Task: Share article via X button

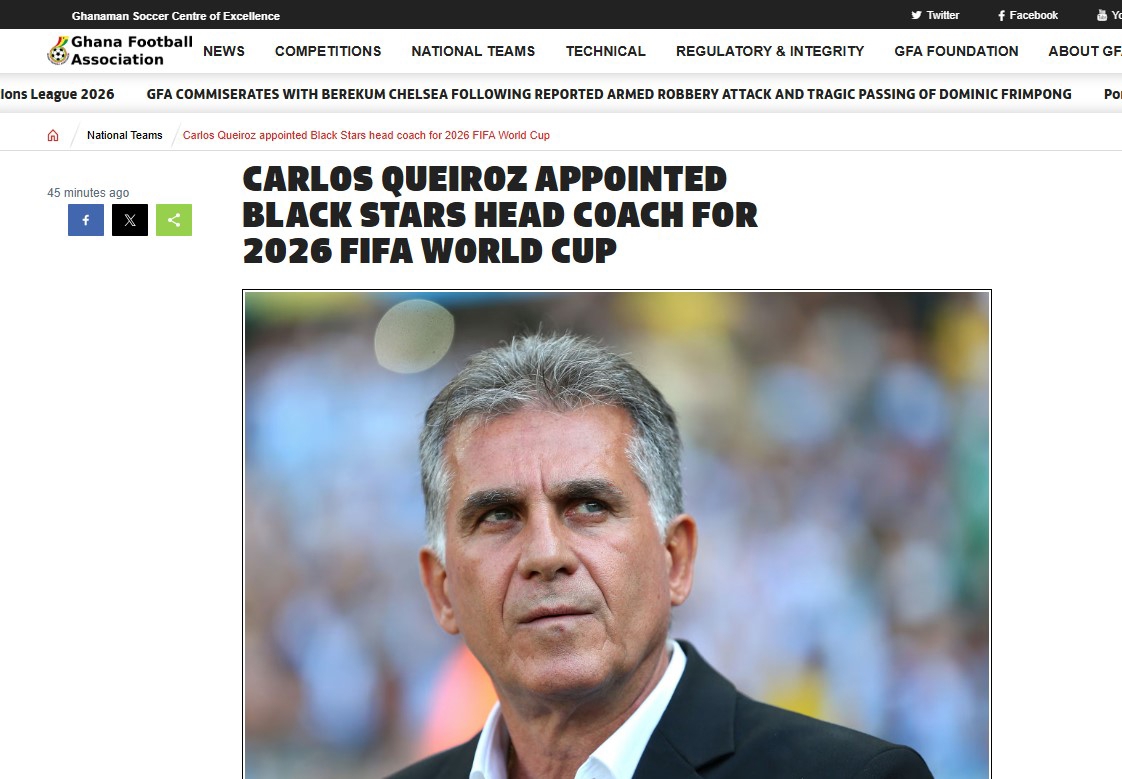Action: point(130,220)
